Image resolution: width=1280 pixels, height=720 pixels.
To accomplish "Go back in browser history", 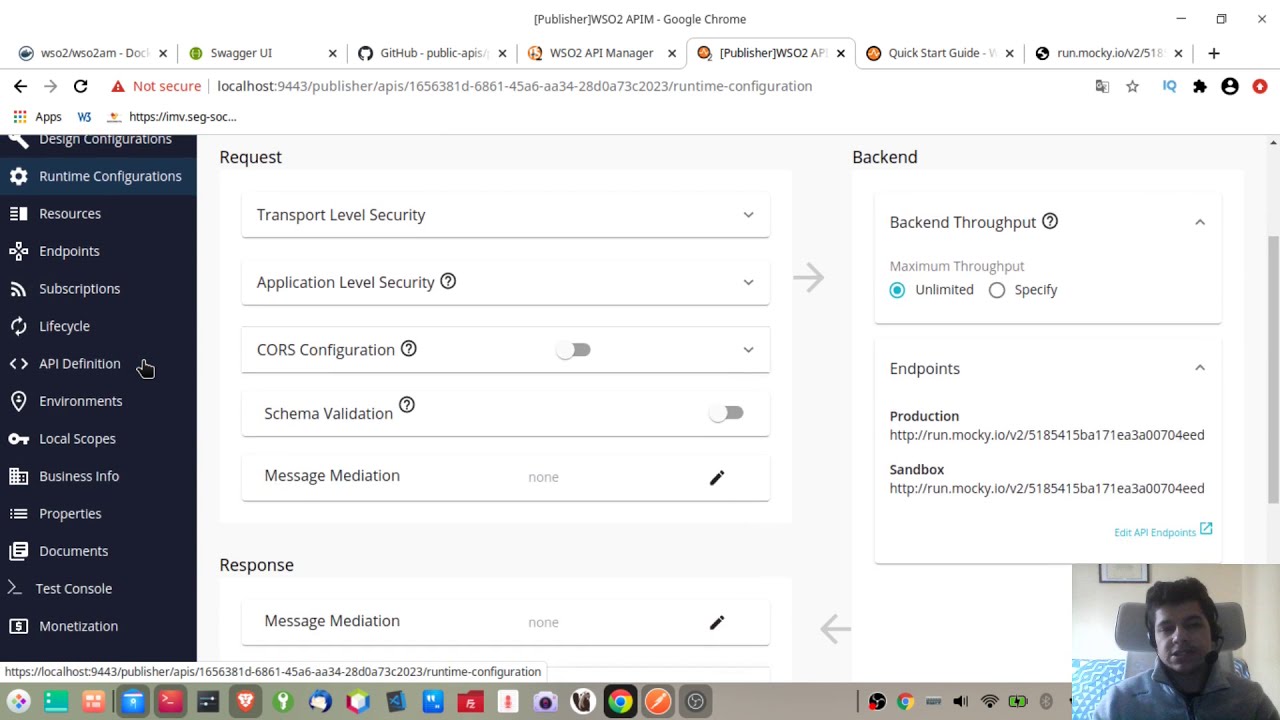I will pyautogui.click(x=20, y=86).
